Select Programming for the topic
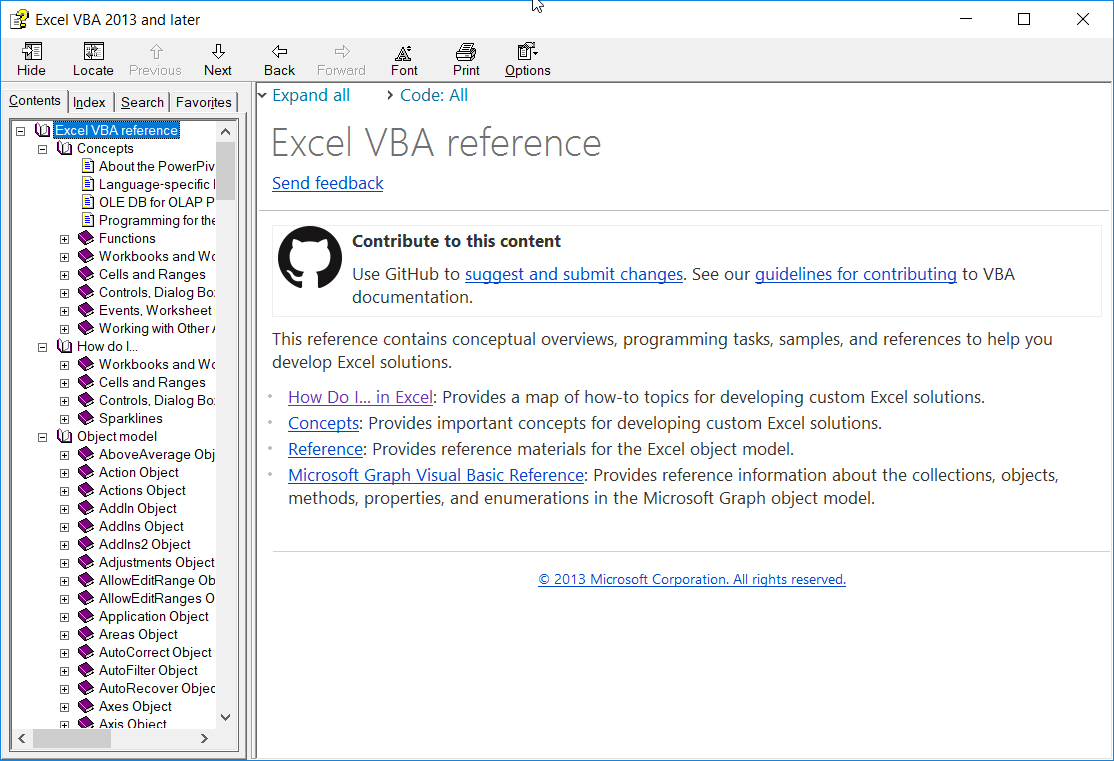 click(156, 220)
